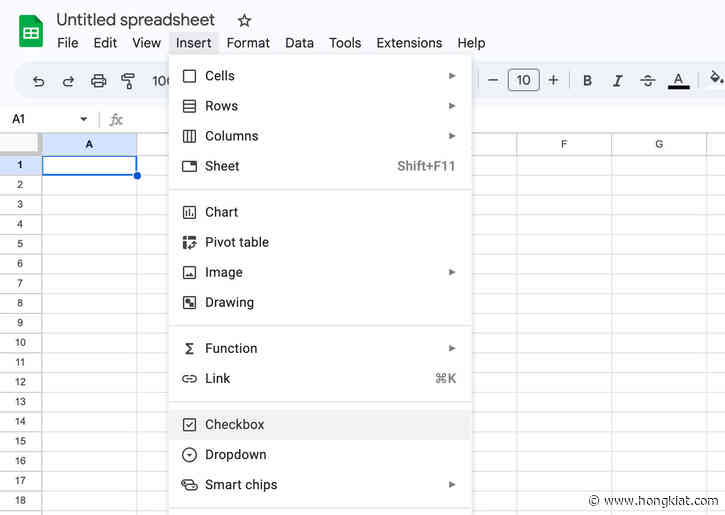Image resolution: width=725 pixels, height=515 pixels.
Task: Click the Cells icon in Insert menu
Action: tap(189, 76)
